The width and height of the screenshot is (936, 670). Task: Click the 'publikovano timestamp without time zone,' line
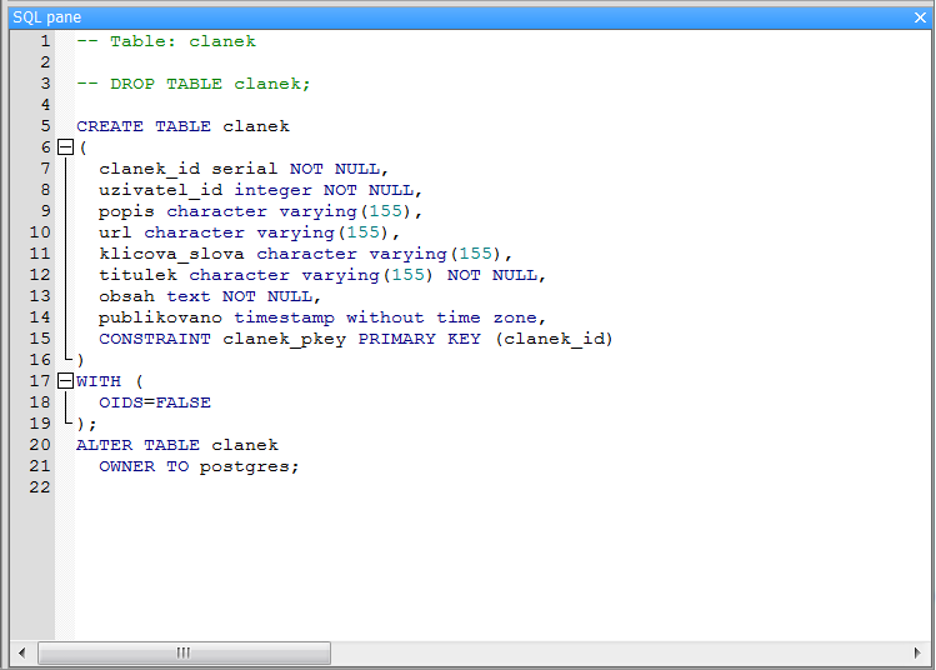pyautogui.click(x=322, y=318)
